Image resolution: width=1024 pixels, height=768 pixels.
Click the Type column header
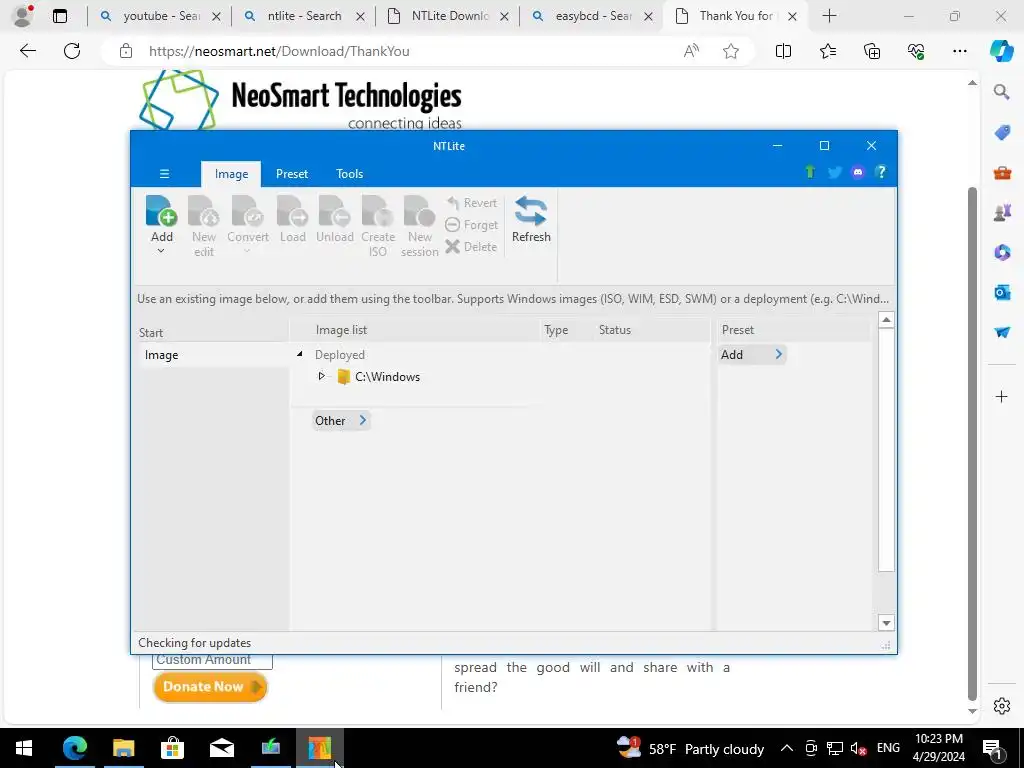[556, 330]
